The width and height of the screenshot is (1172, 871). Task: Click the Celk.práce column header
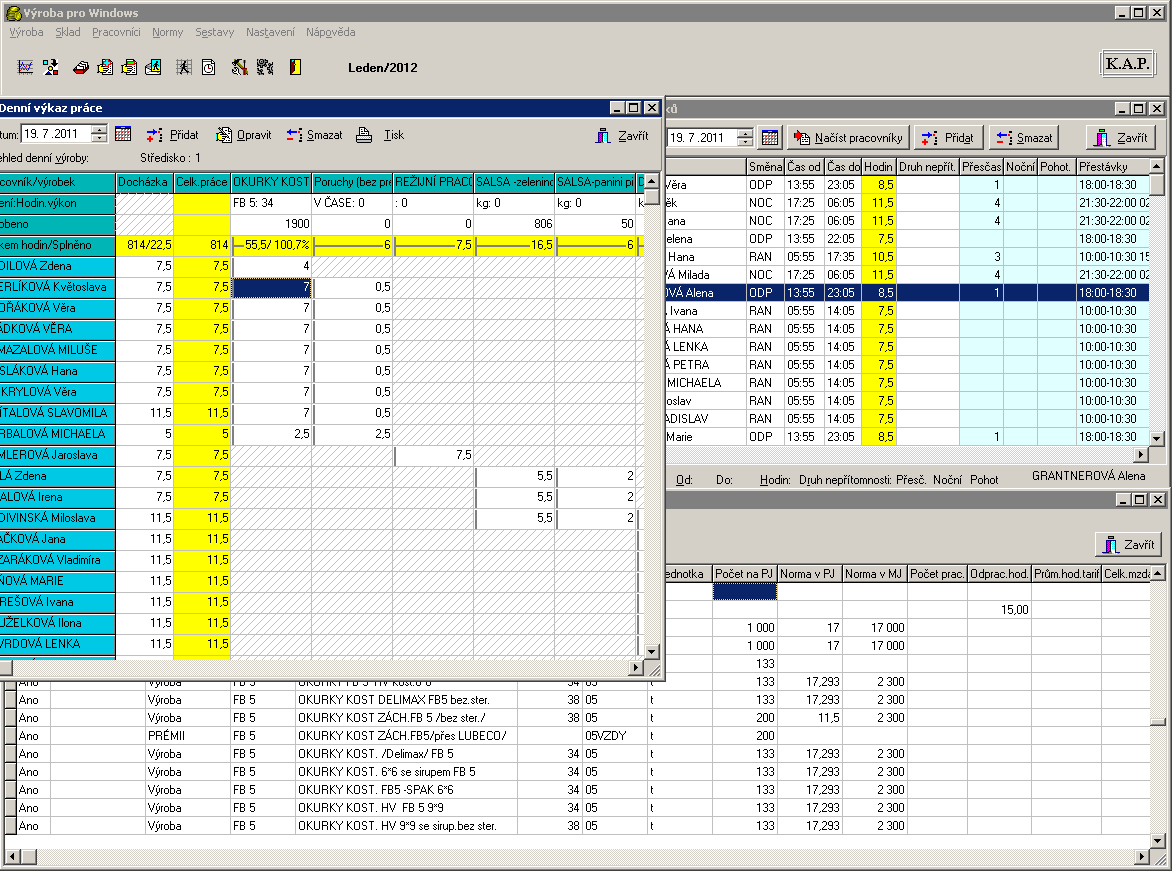point(202,182)
